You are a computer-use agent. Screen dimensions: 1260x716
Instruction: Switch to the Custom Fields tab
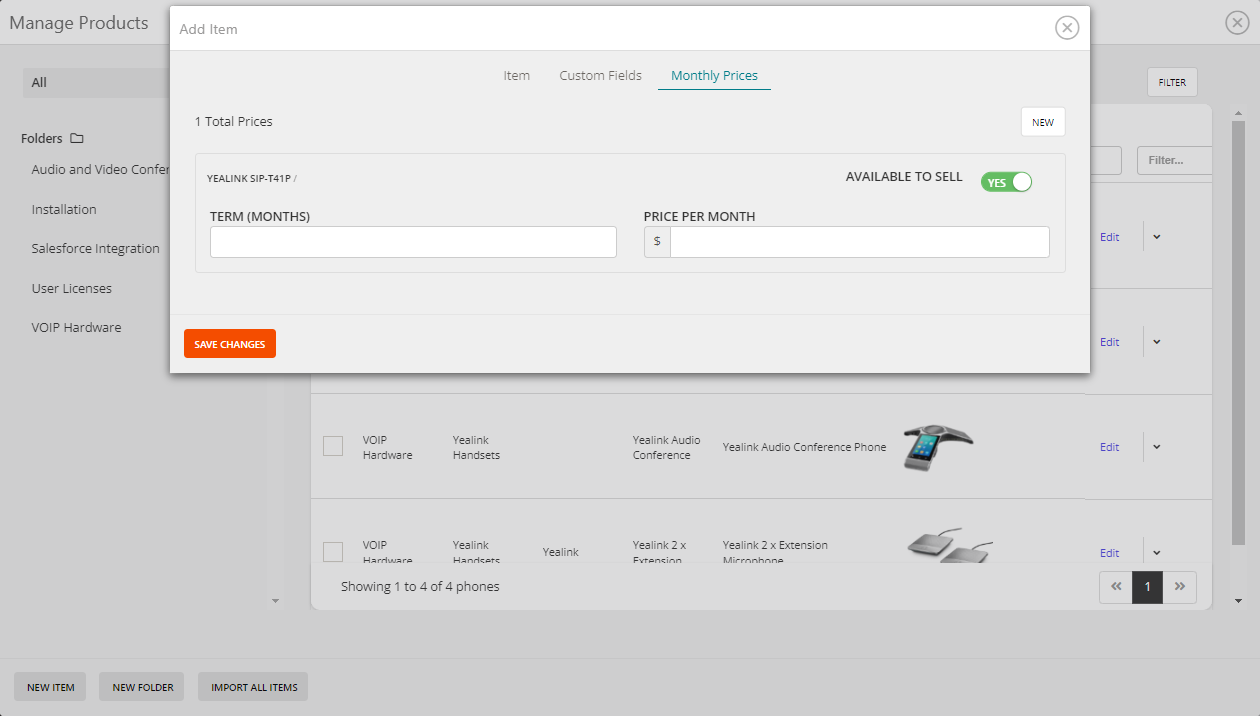click(x=600, y=75)
